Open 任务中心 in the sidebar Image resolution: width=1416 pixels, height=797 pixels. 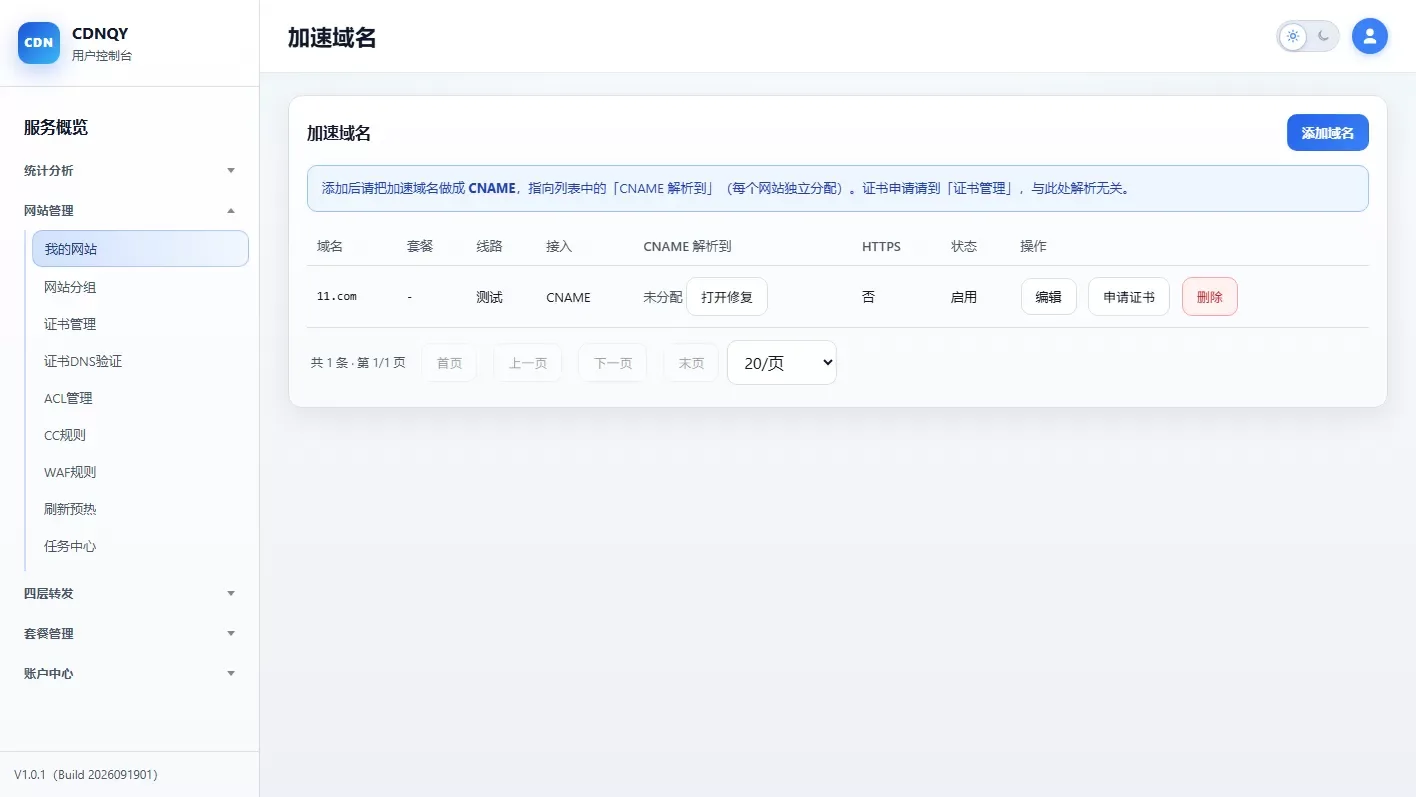pos(140,547)
